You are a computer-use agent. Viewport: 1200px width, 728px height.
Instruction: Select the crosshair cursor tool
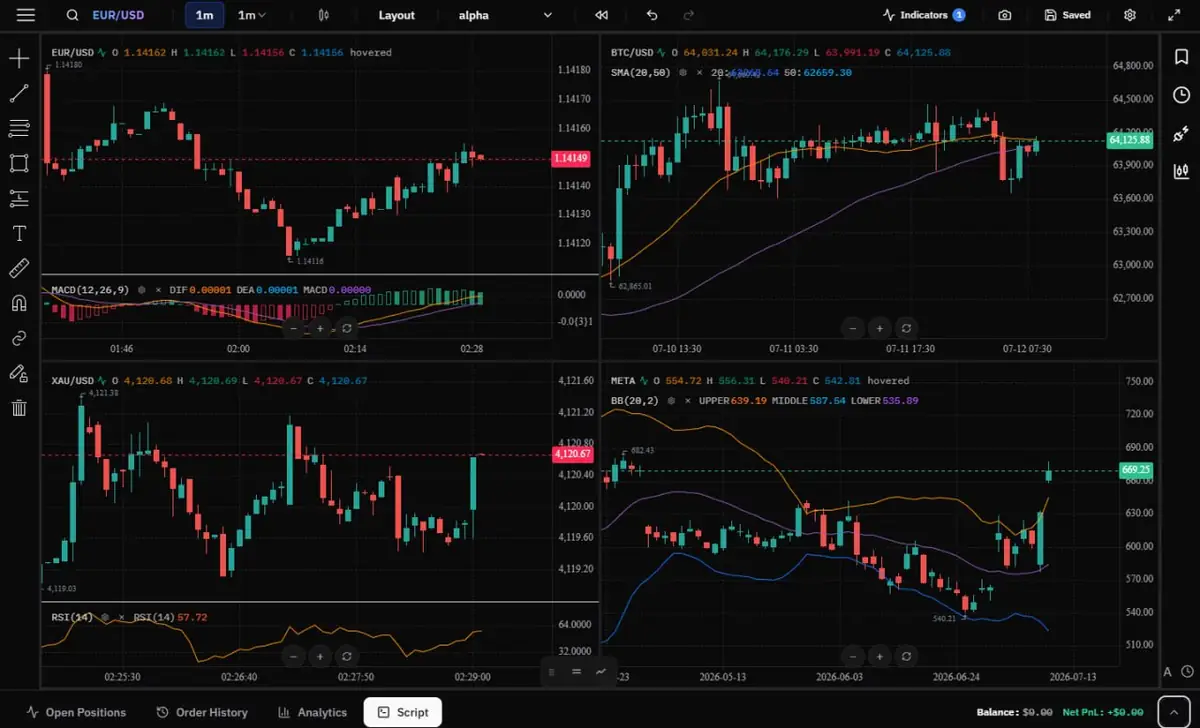tap(18, 59)
